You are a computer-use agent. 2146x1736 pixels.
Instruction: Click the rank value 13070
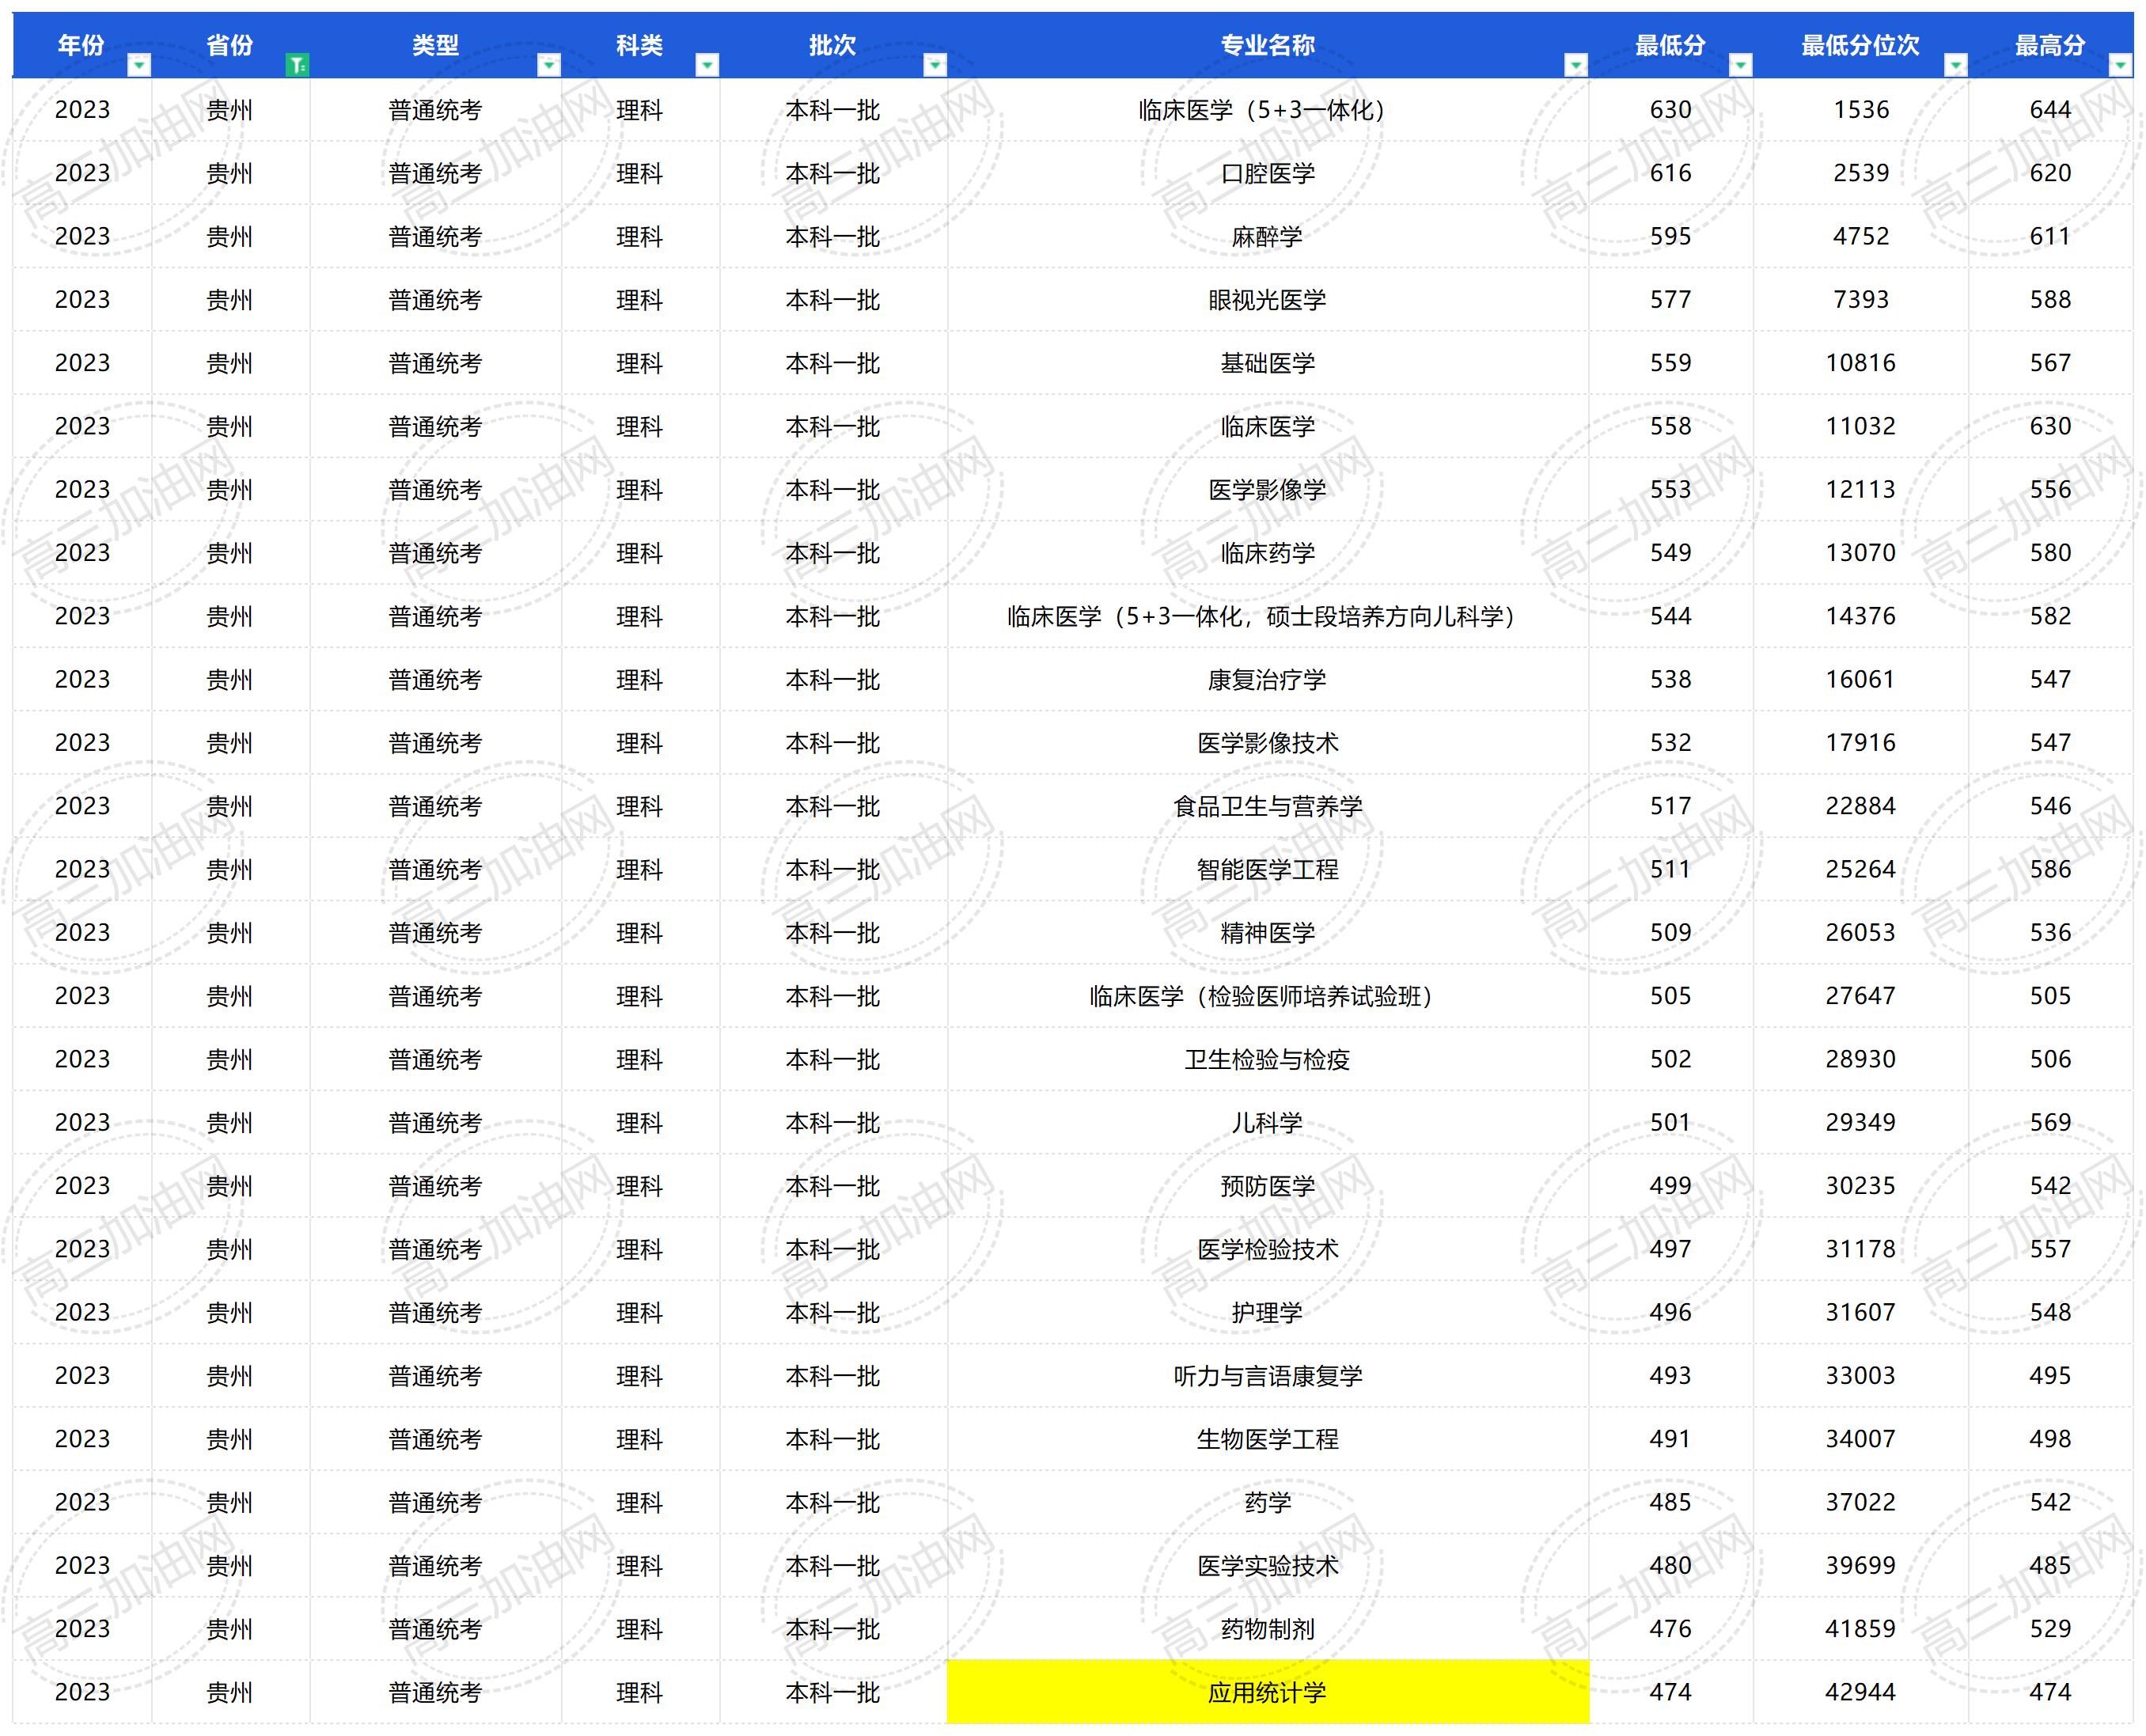[1861, 553]
